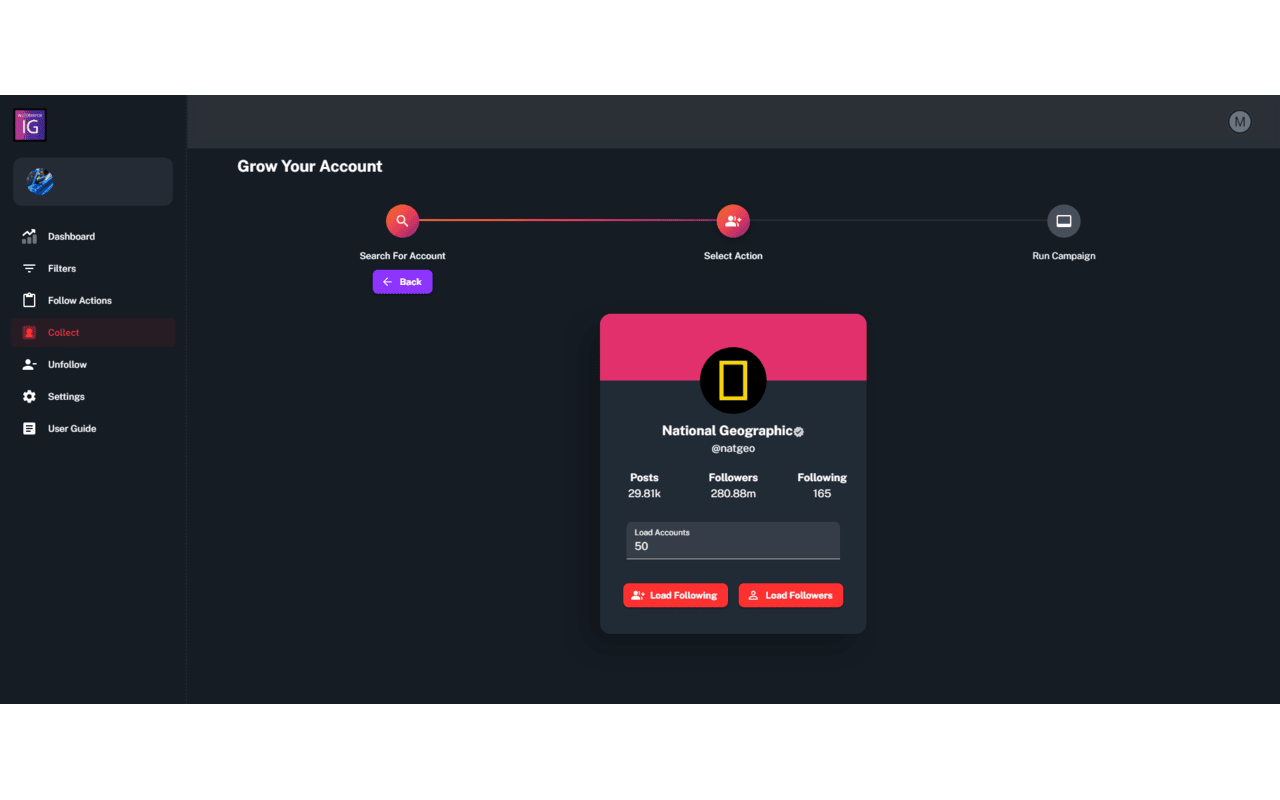Click the Select Action step label
The height and width of the screenshot is (800, 1280).
(x=733, y=256)
